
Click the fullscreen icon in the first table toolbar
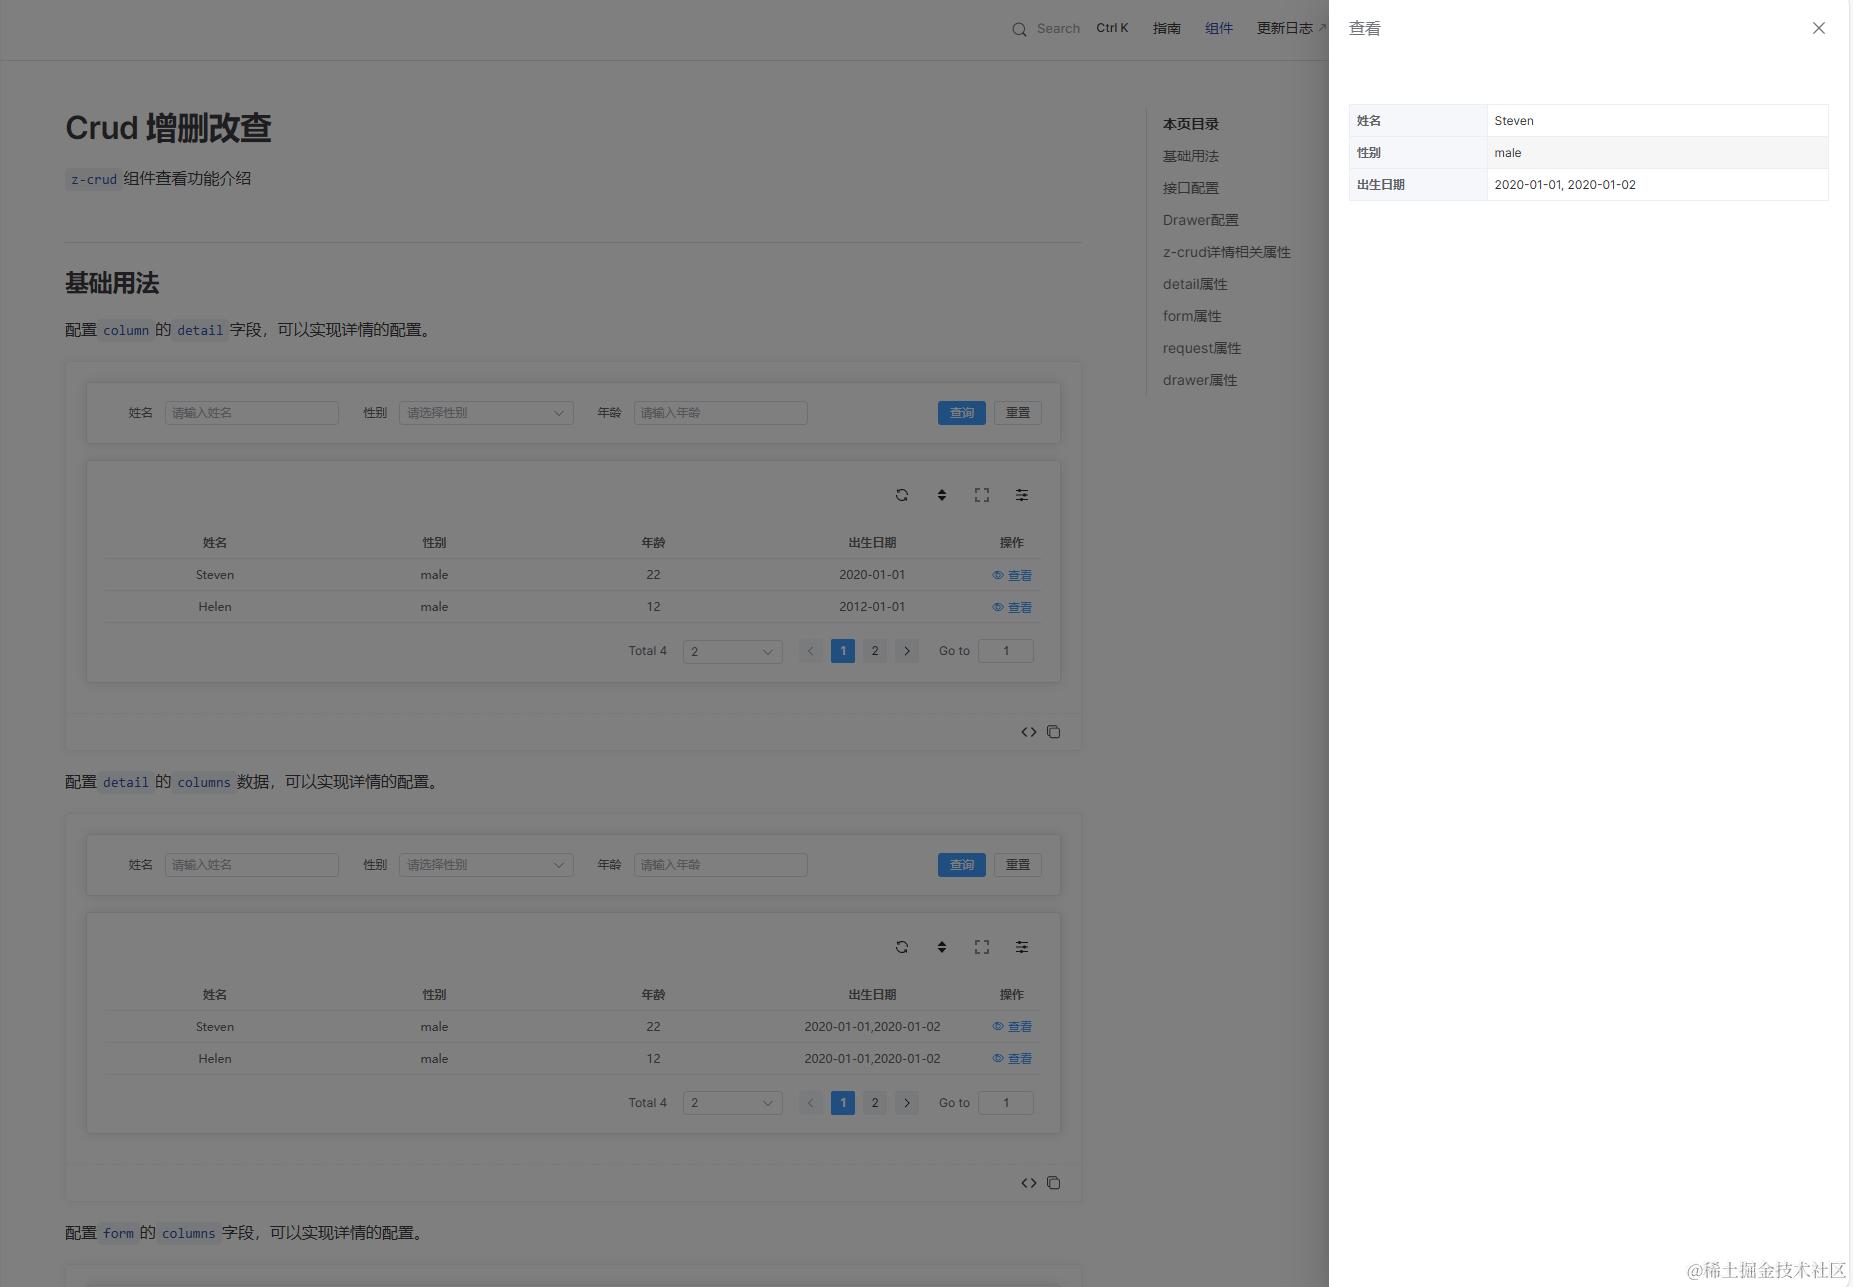982,495
